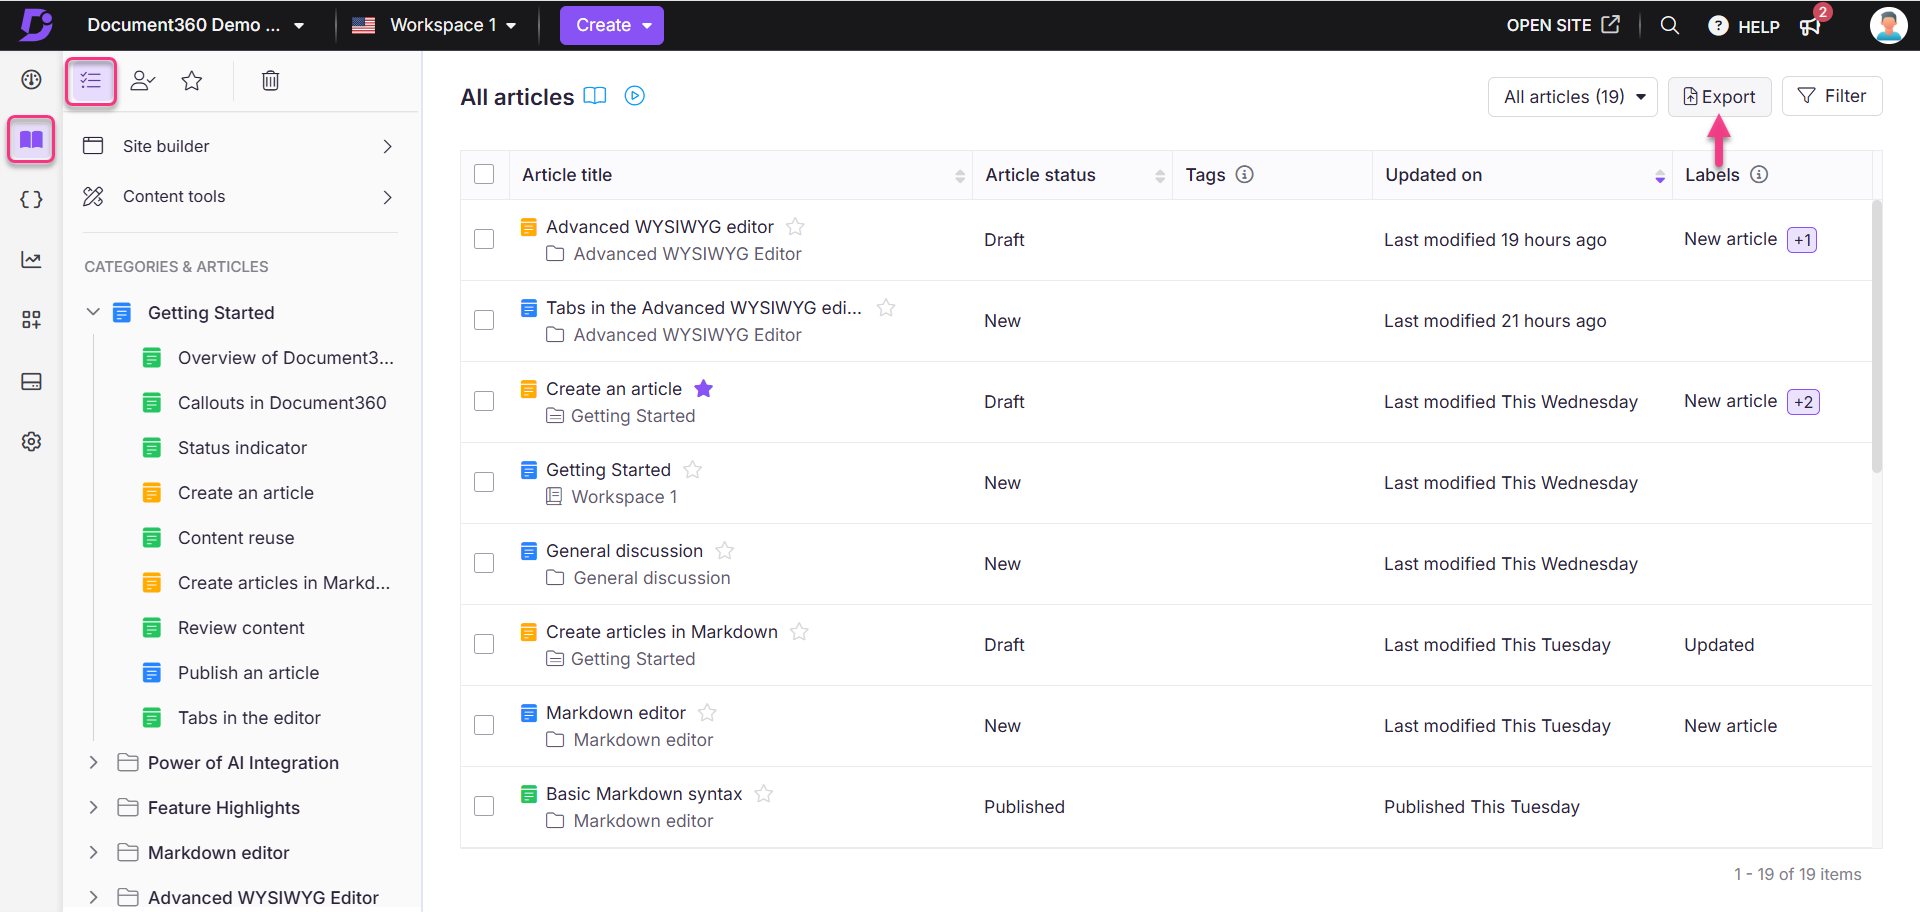The height and width of the screenshot is (912, 1920).
Task: Play the All articles tutorial video icon
Action: point(635,96)
